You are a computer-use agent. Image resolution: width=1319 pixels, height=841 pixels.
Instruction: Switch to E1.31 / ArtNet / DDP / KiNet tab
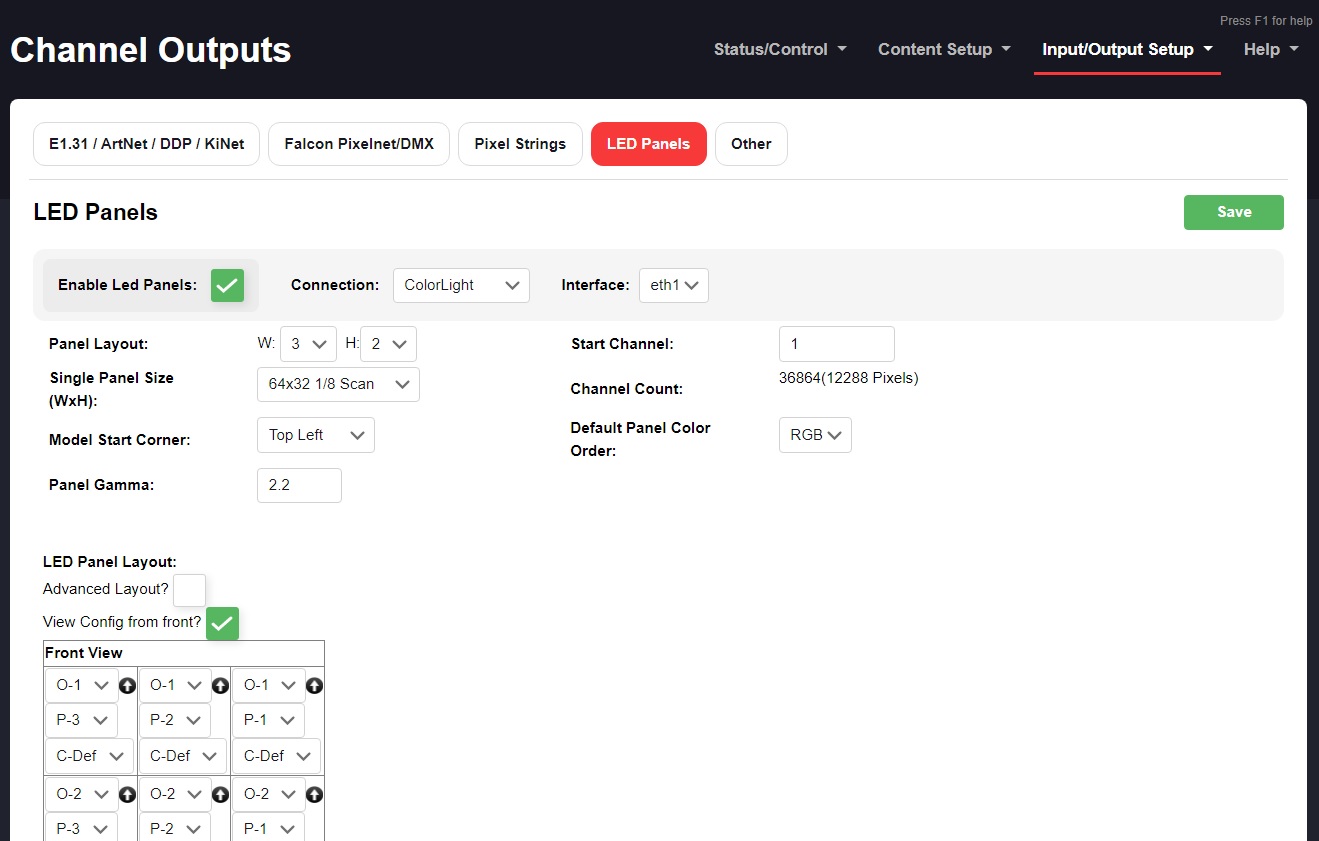tap(147, 144)
